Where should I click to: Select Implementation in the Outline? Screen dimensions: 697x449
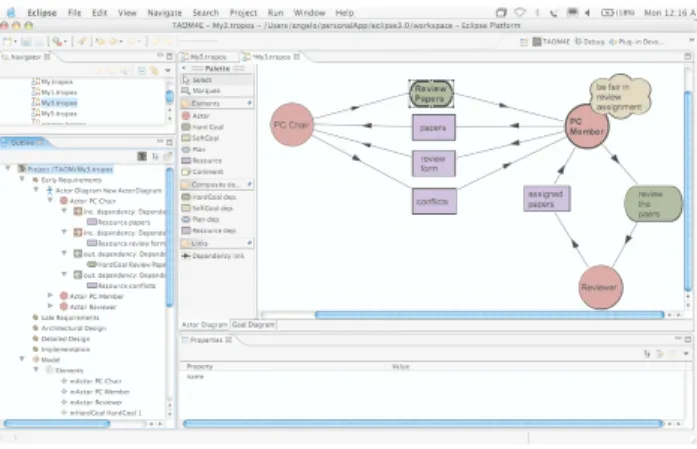[x=61, y=349]
